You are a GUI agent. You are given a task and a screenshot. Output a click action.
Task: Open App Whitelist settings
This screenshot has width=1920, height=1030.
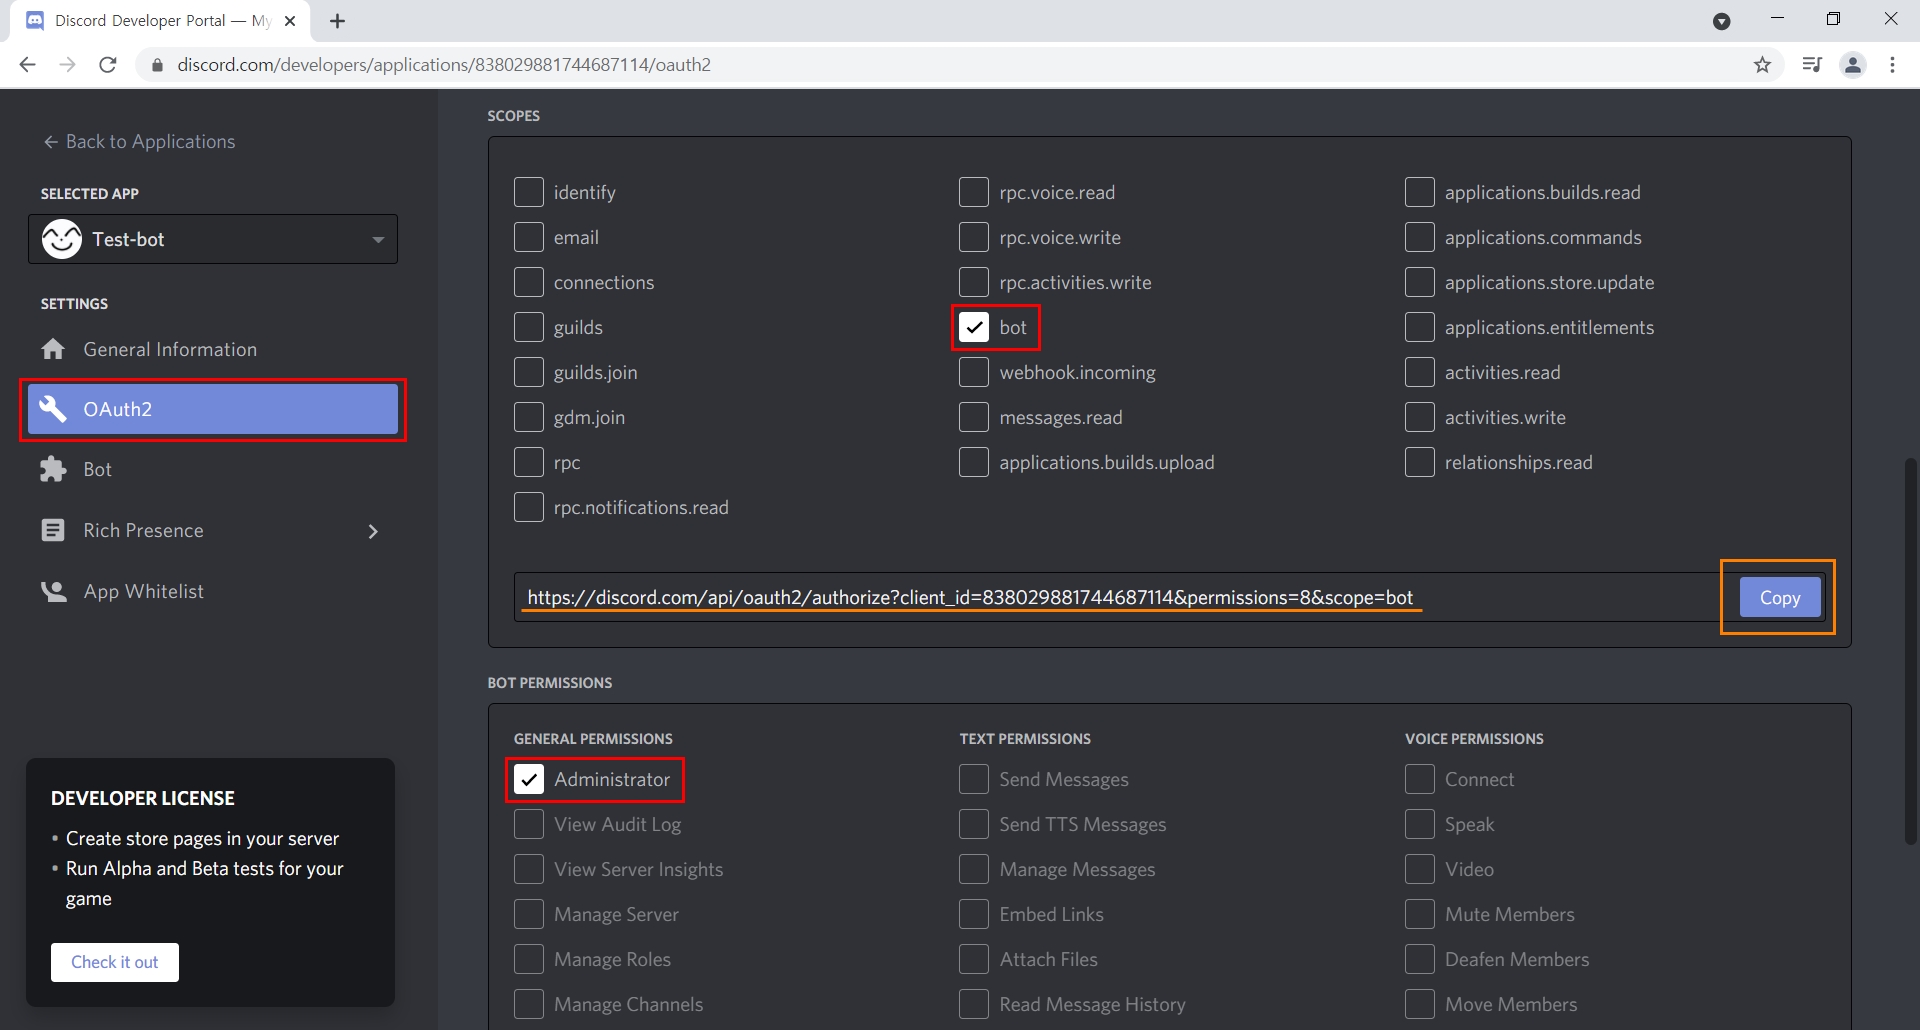213,591
